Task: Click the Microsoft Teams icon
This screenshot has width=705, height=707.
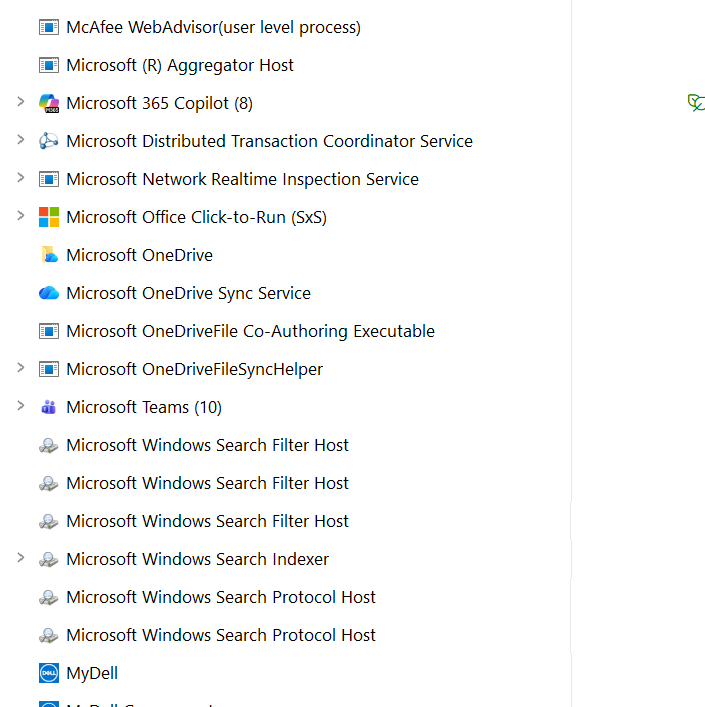Action: (x=48, y=407)
